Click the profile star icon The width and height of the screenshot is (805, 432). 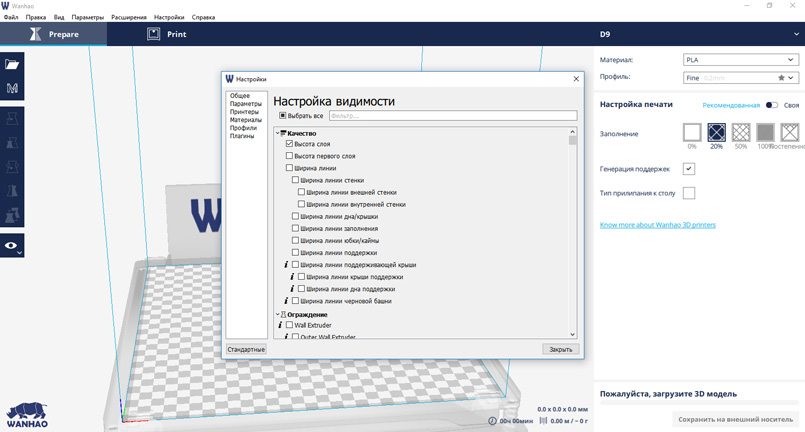click(781, 78)
